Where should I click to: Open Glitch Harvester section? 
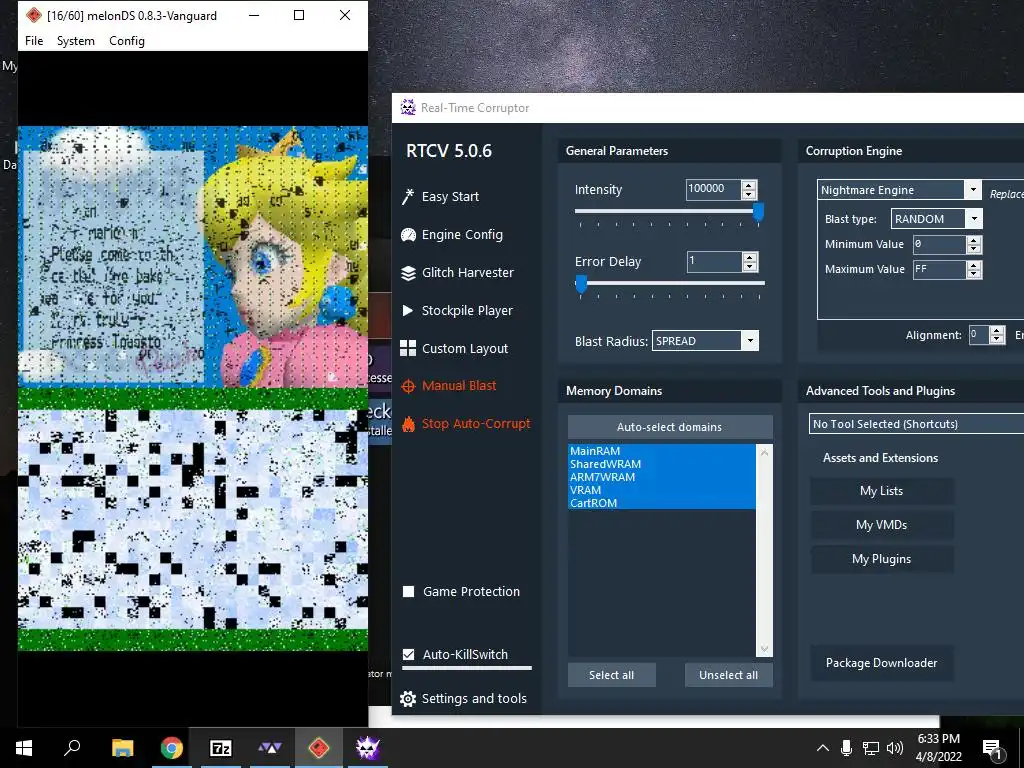(468, 273)
